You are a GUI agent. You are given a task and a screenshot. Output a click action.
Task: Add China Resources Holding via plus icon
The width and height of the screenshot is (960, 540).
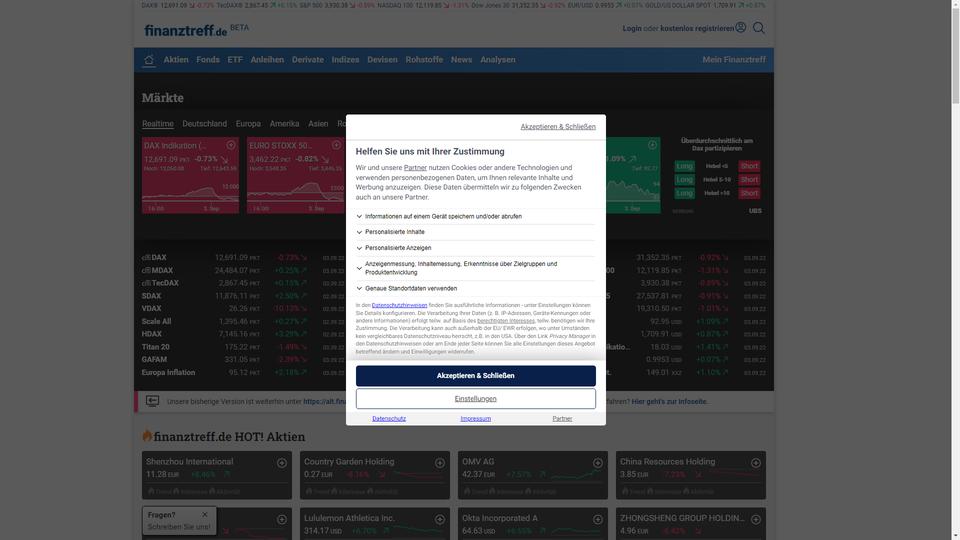[756, 463]
